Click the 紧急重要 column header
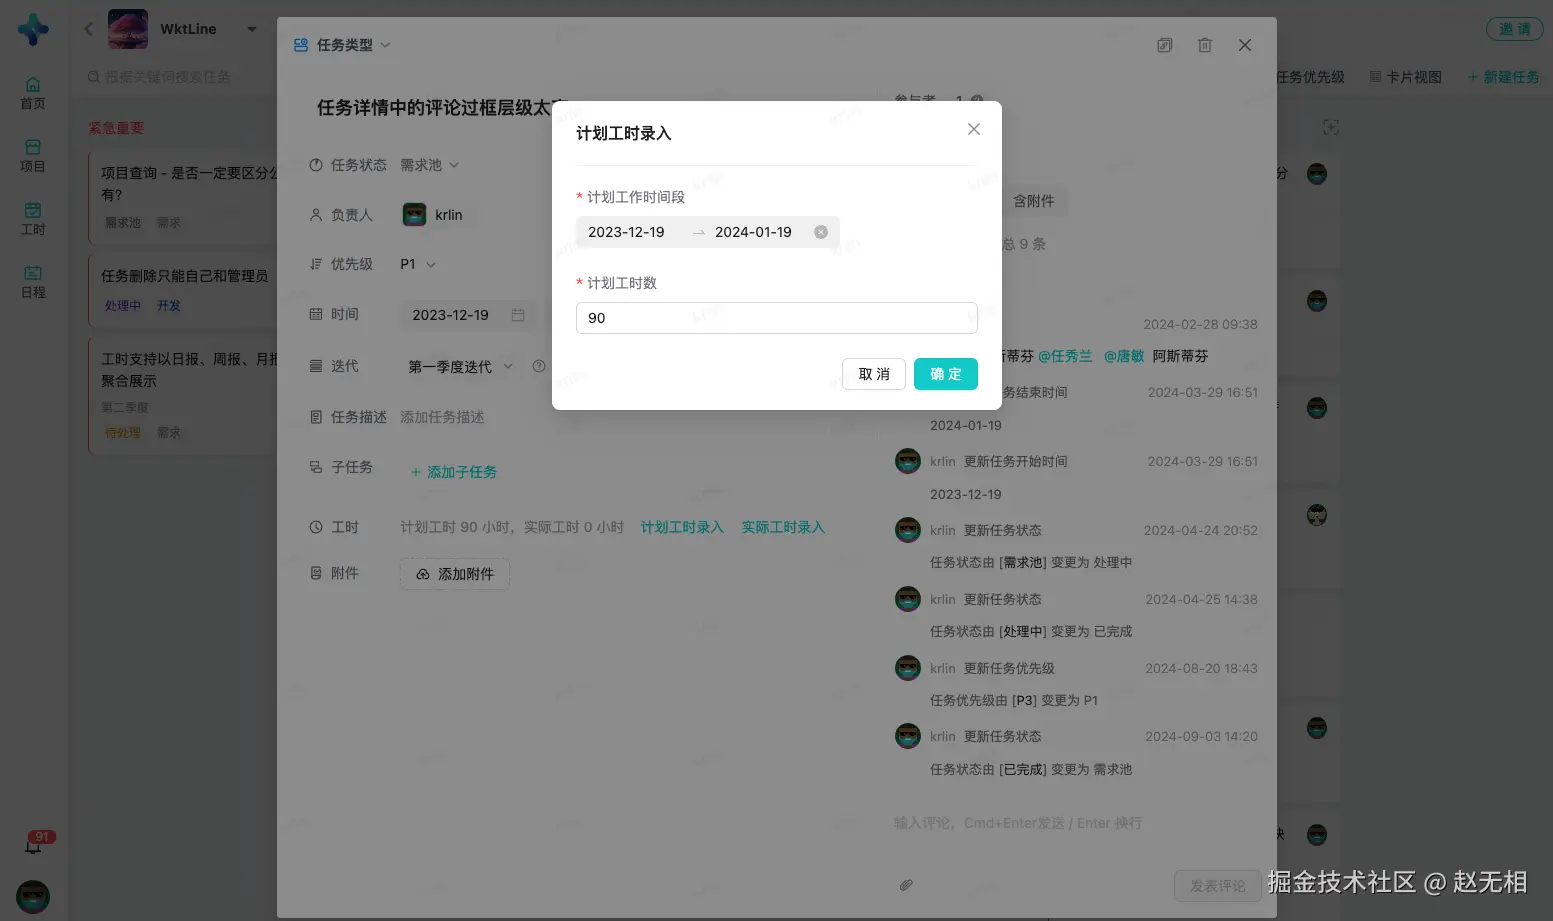This screenshot has width=1553, height=921. (x=116, y=128)
